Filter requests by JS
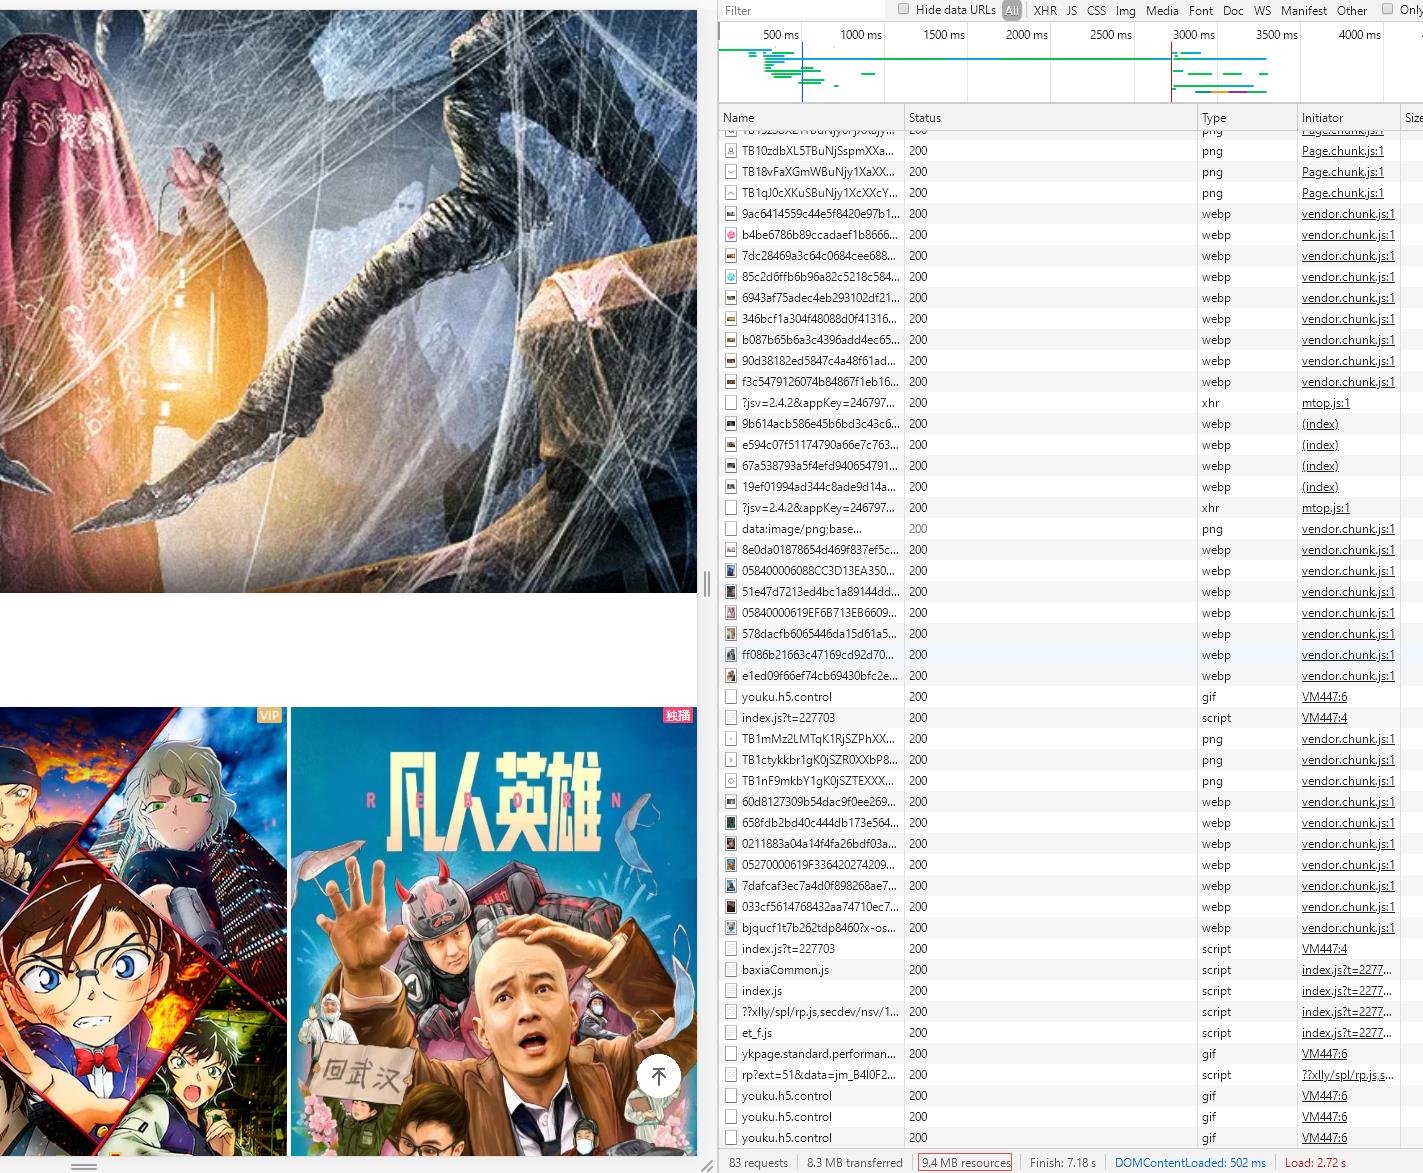1423x1173 pixels. 1072,10
